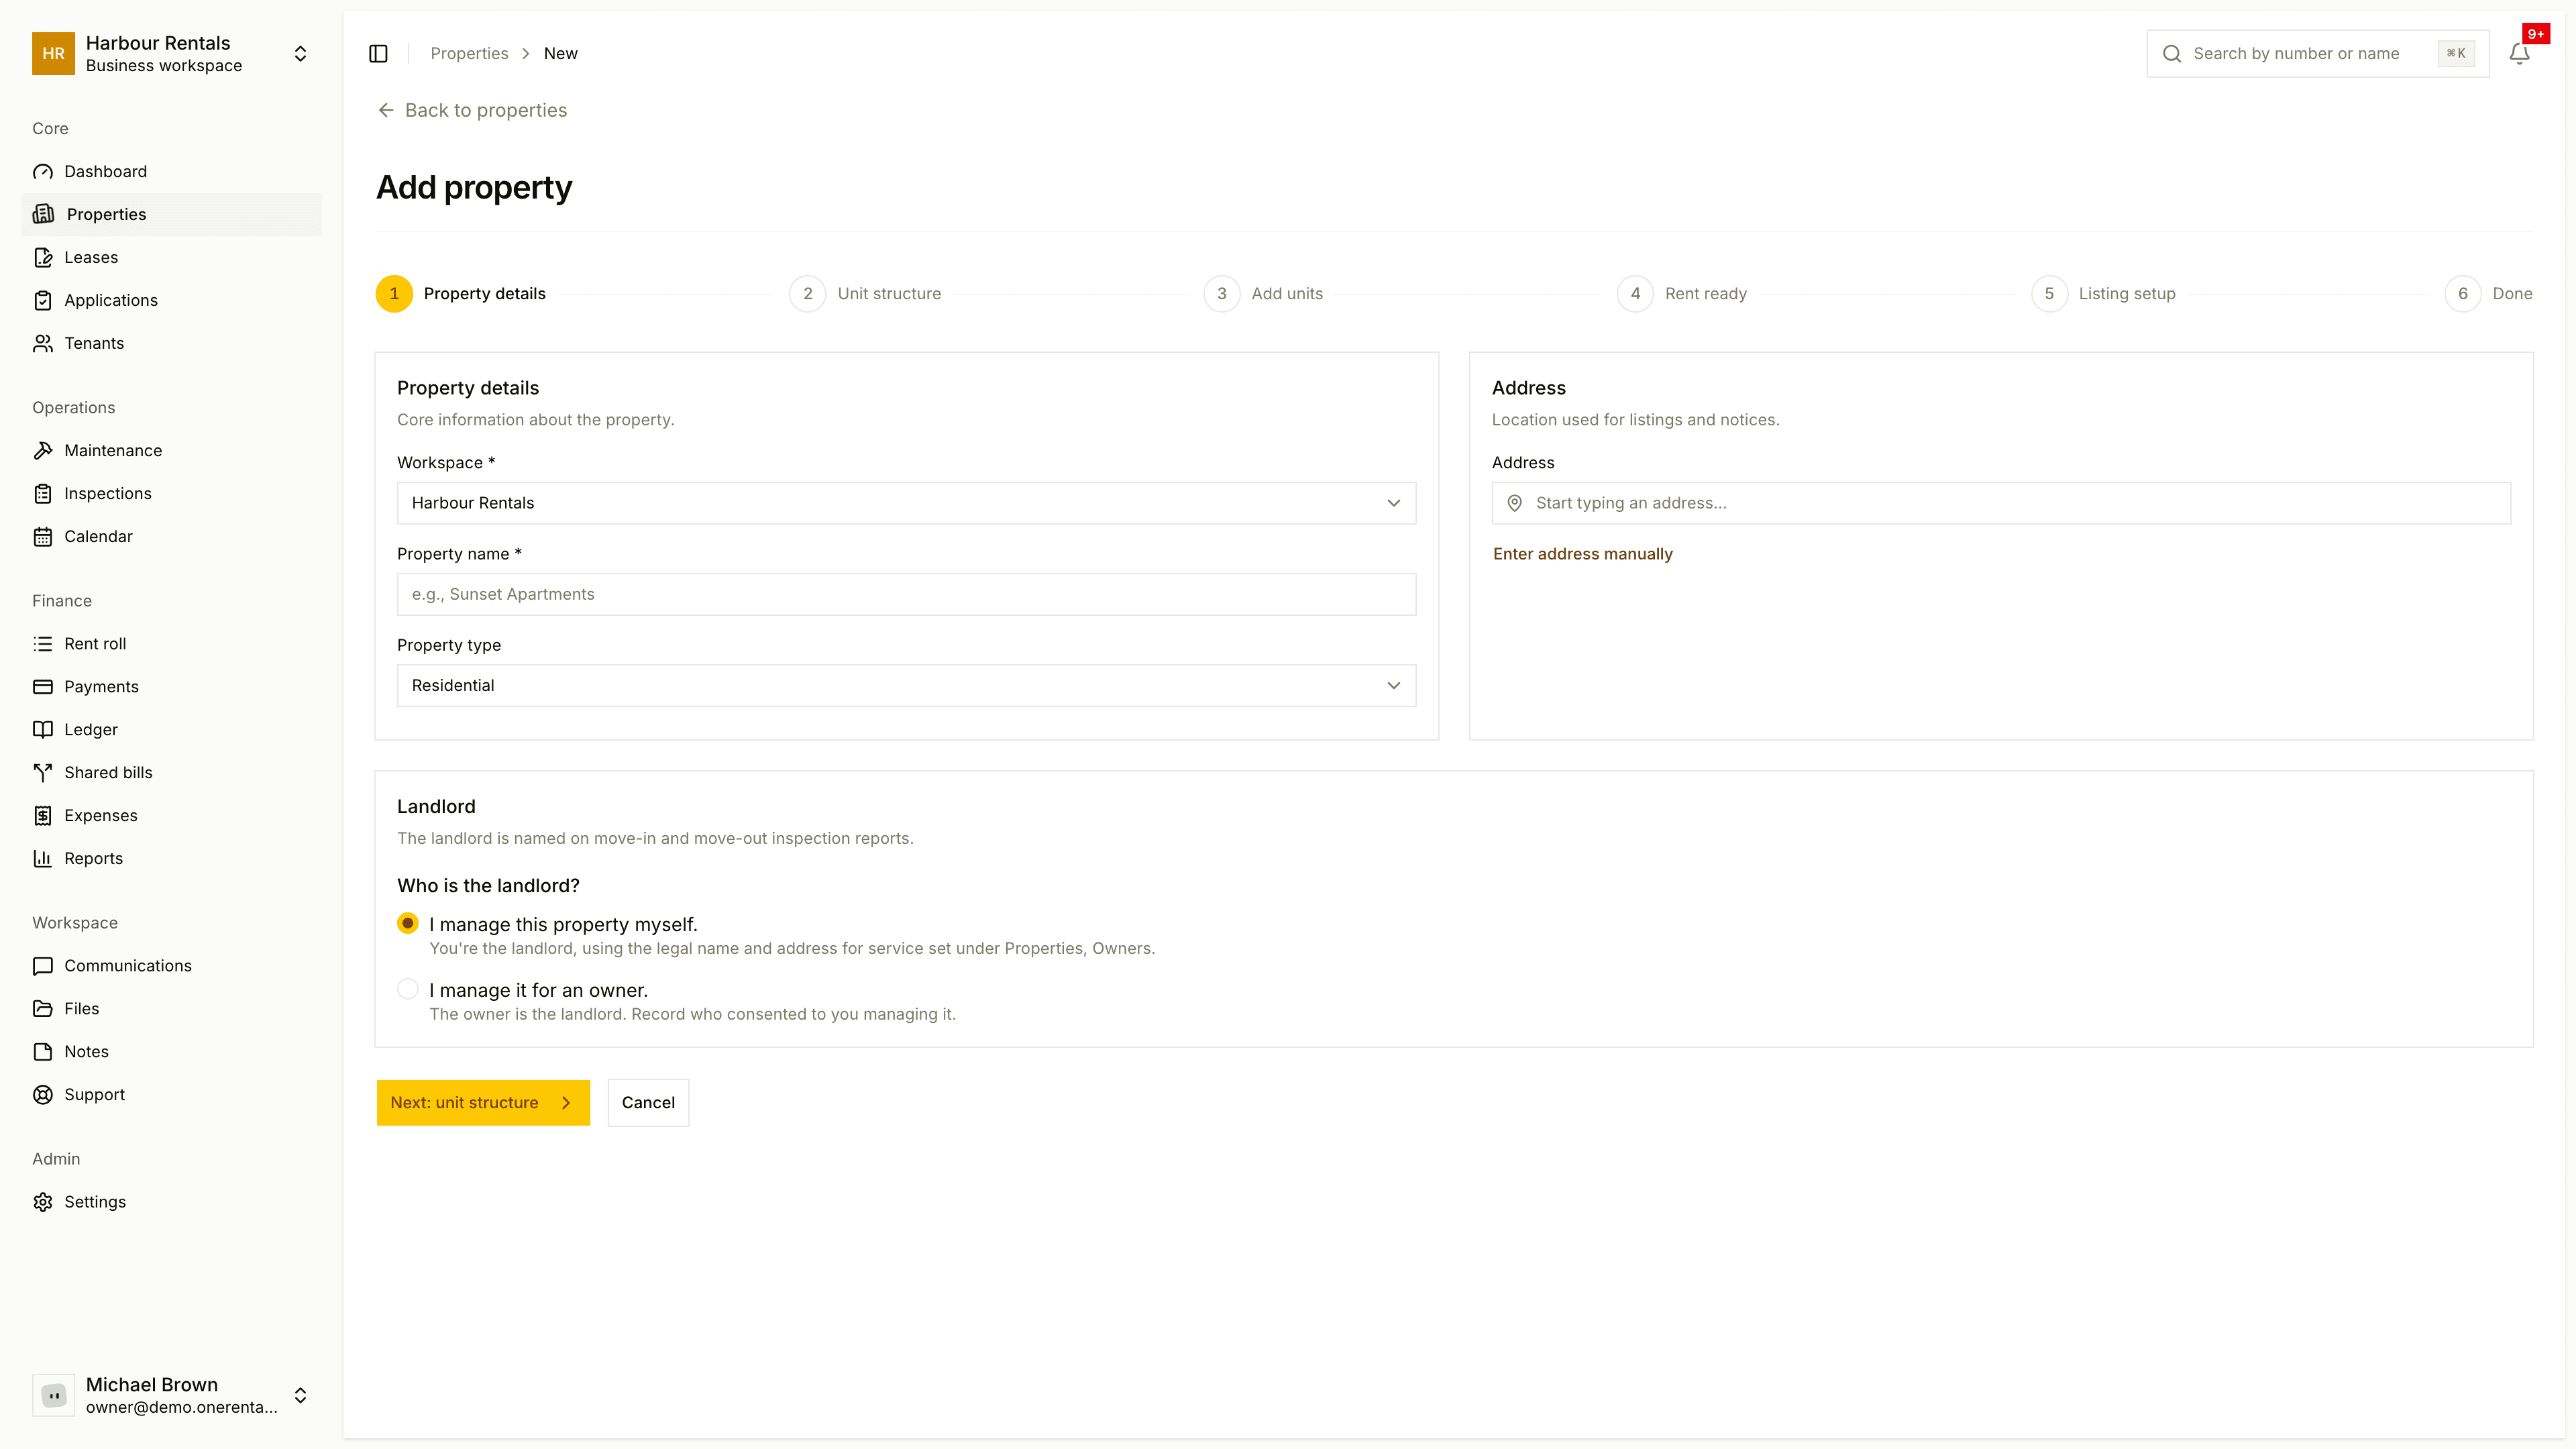Viewport: 2576px width, 1449px height.
Task: Select 'I manage this property myself' radio
Action: 408,923
